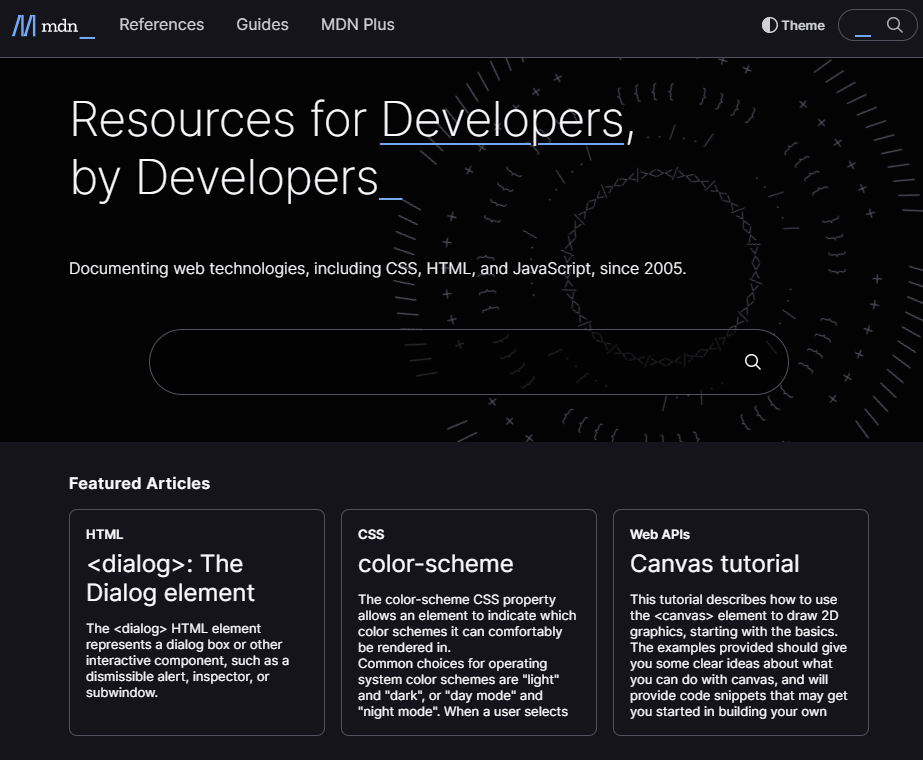This screenshot has width=923, height=760.
Task: Open the References menu
Action: (x=161, y=25)
